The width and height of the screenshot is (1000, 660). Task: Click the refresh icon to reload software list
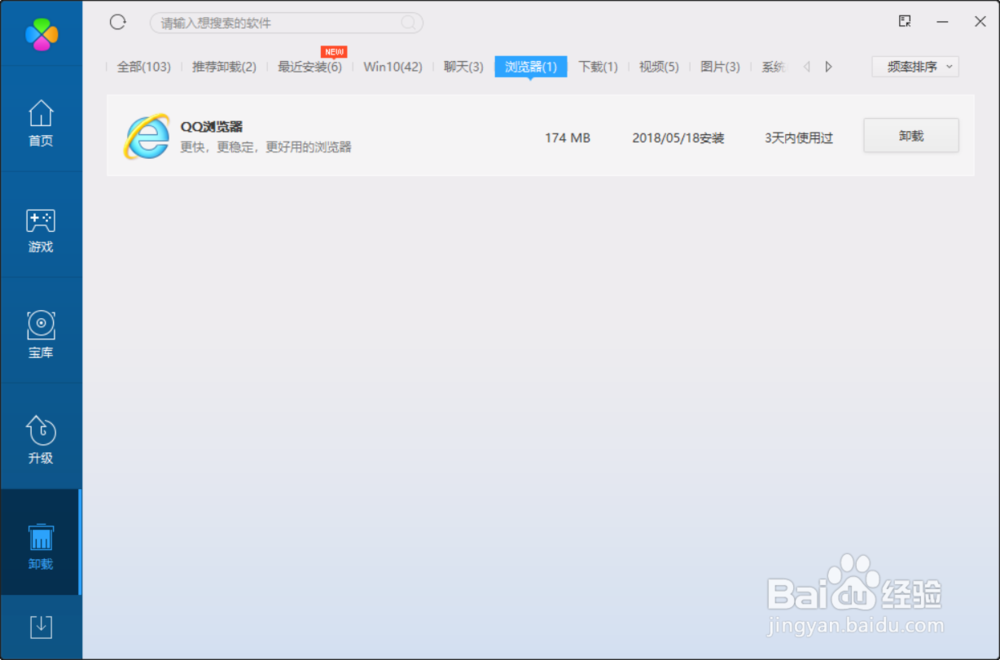click(x=119, y=22)
